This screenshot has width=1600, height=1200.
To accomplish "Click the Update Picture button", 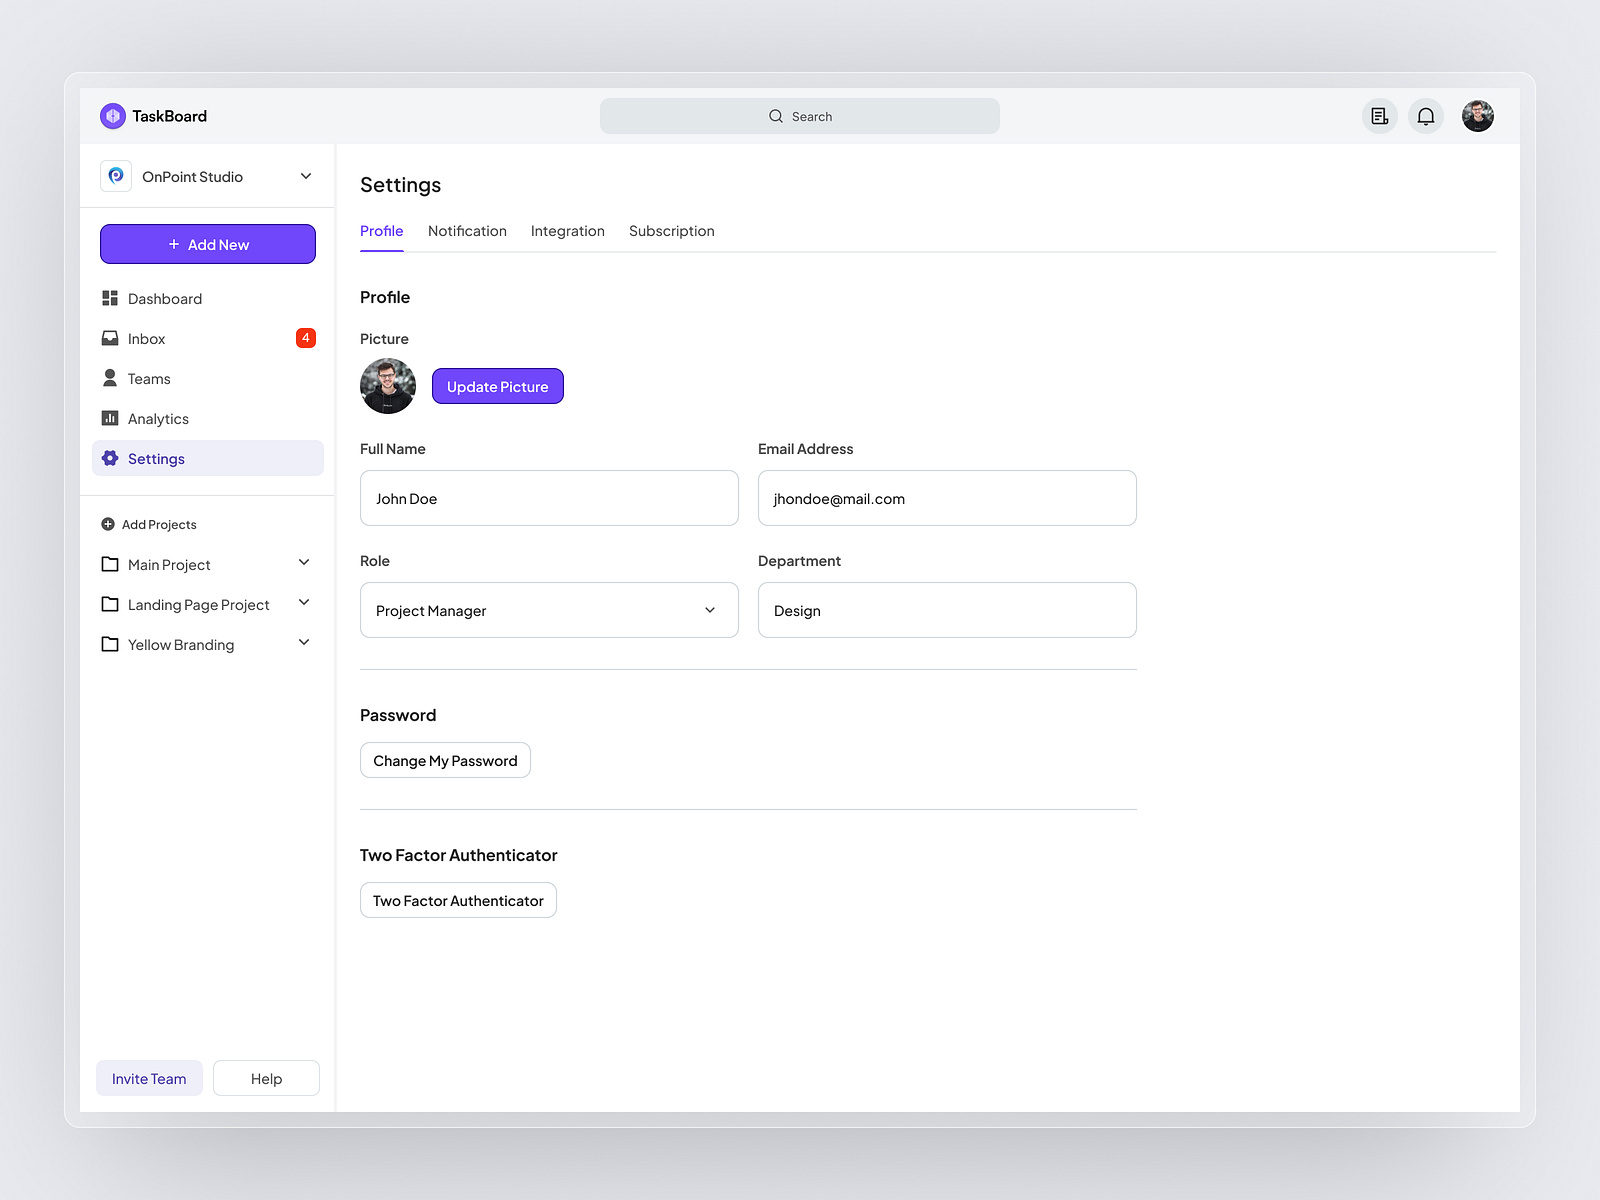I will [497, 386].
